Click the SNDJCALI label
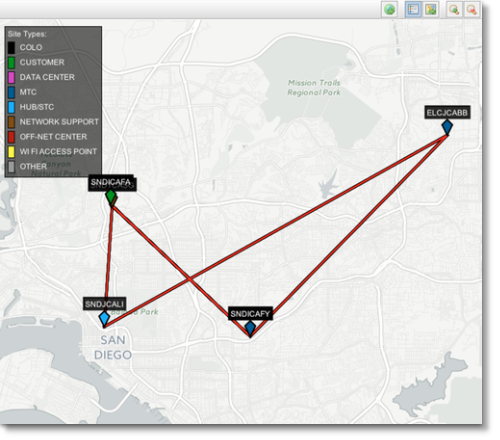 click(104, 304)
